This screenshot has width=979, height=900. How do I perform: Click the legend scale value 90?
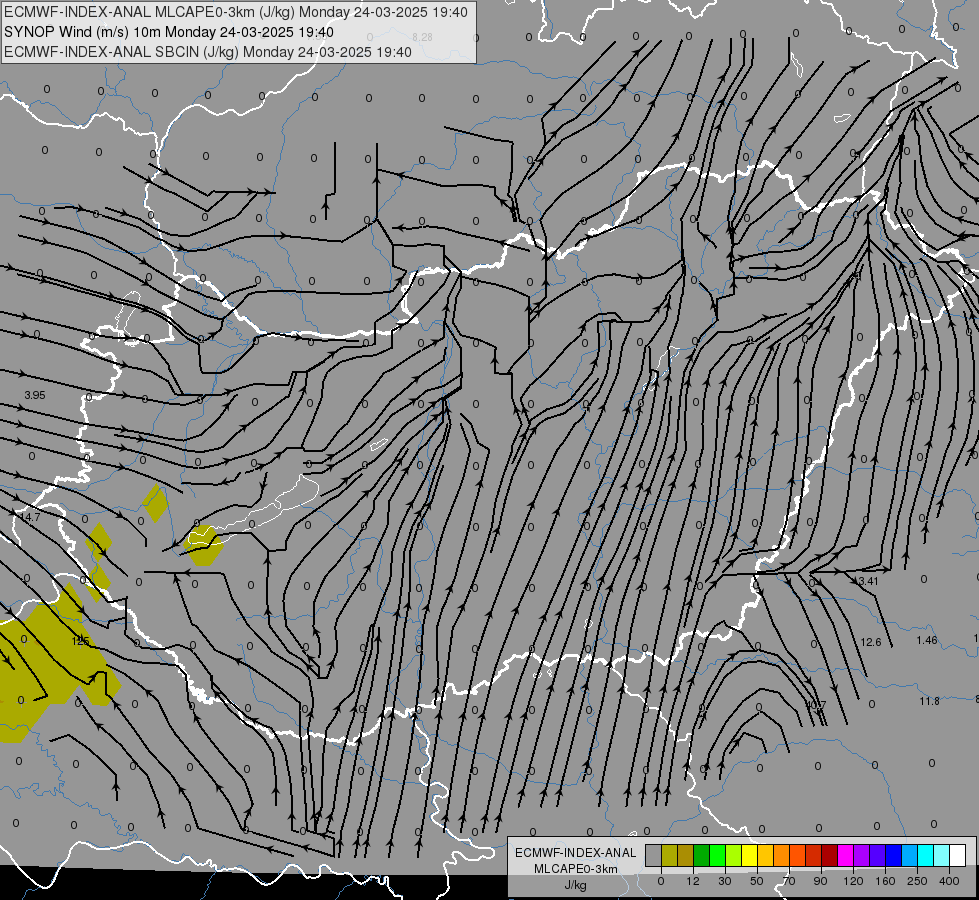pyautogui.click(x=820, y=881)
